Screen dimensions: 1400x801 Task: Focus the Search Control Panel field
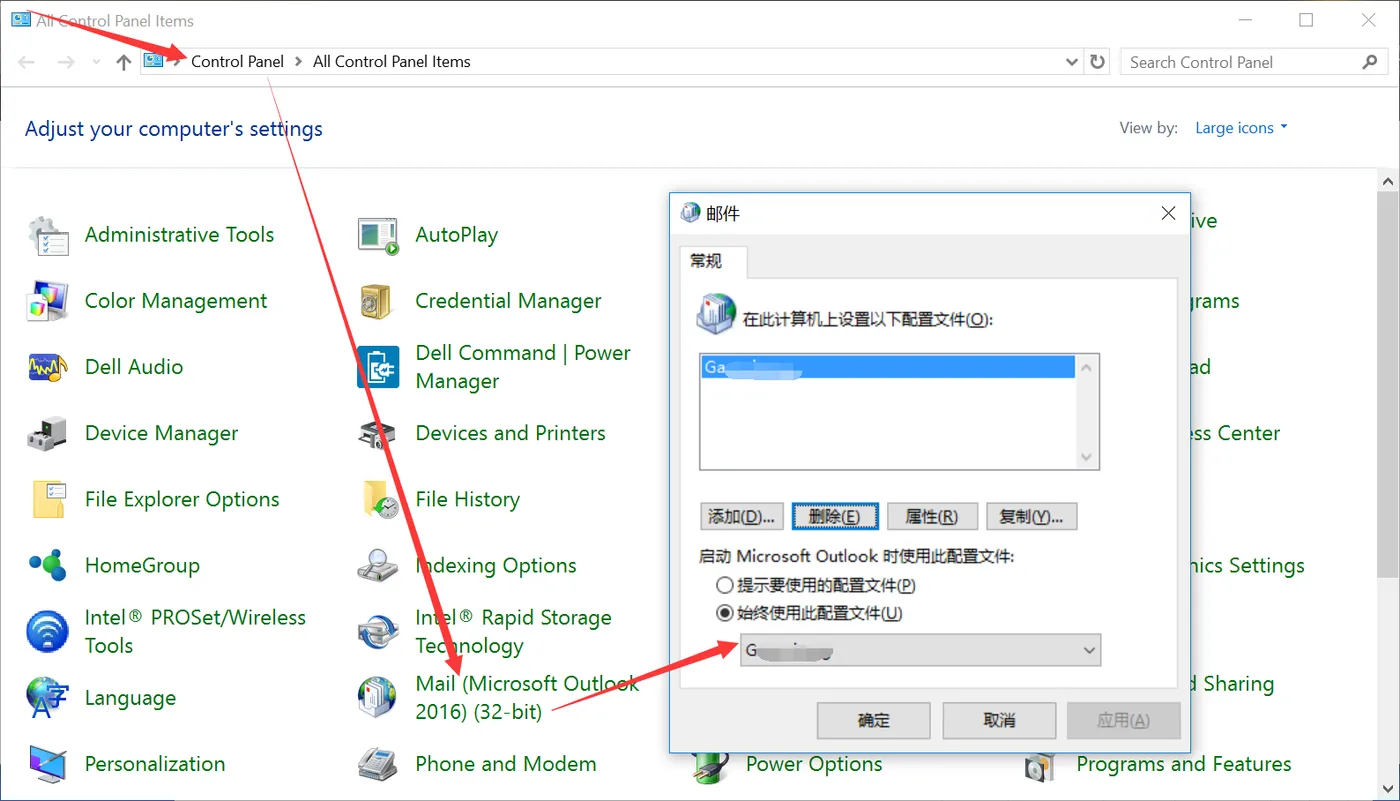(1241, 62)
